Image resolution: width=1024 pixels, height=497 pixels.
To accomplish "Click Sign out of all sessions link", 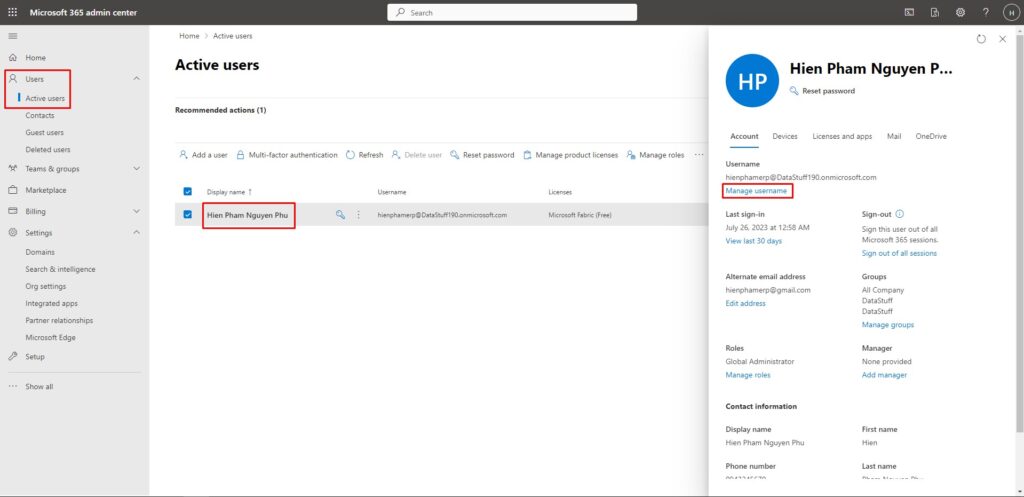I will [x=899, y=253].
